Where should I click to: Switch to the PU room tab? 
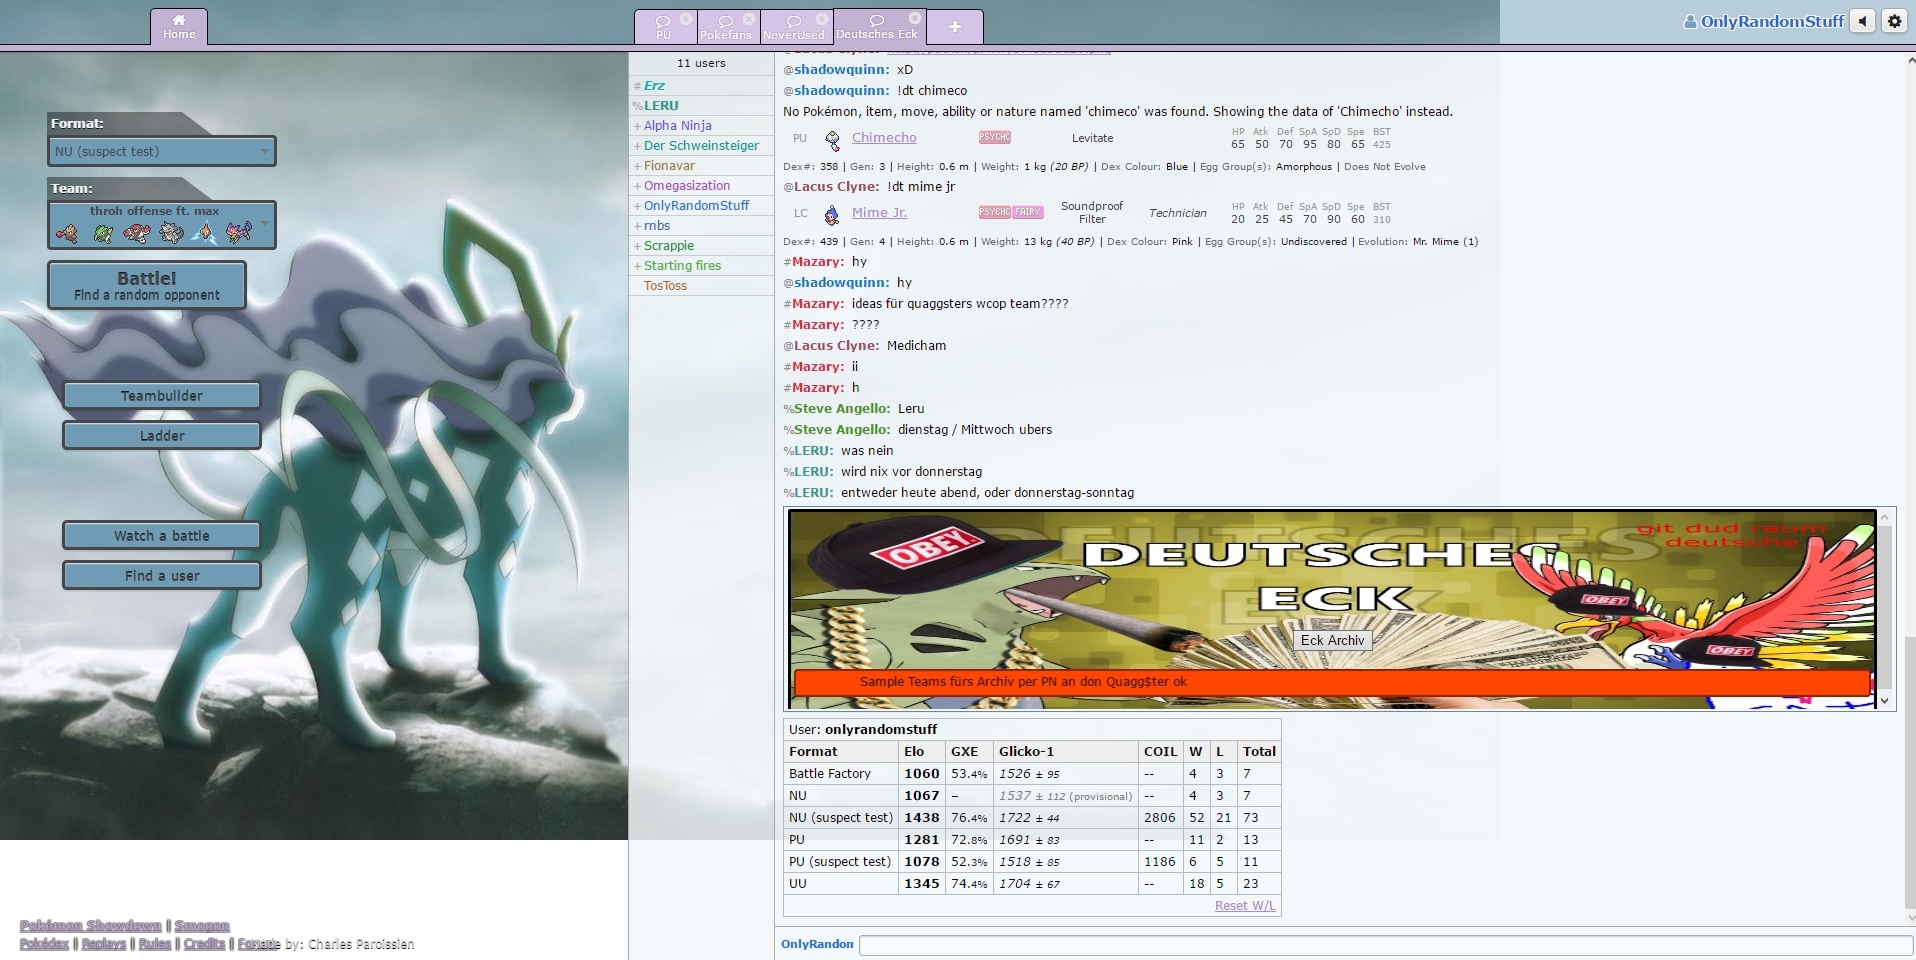pyautogui.click(x=663, y=27)
